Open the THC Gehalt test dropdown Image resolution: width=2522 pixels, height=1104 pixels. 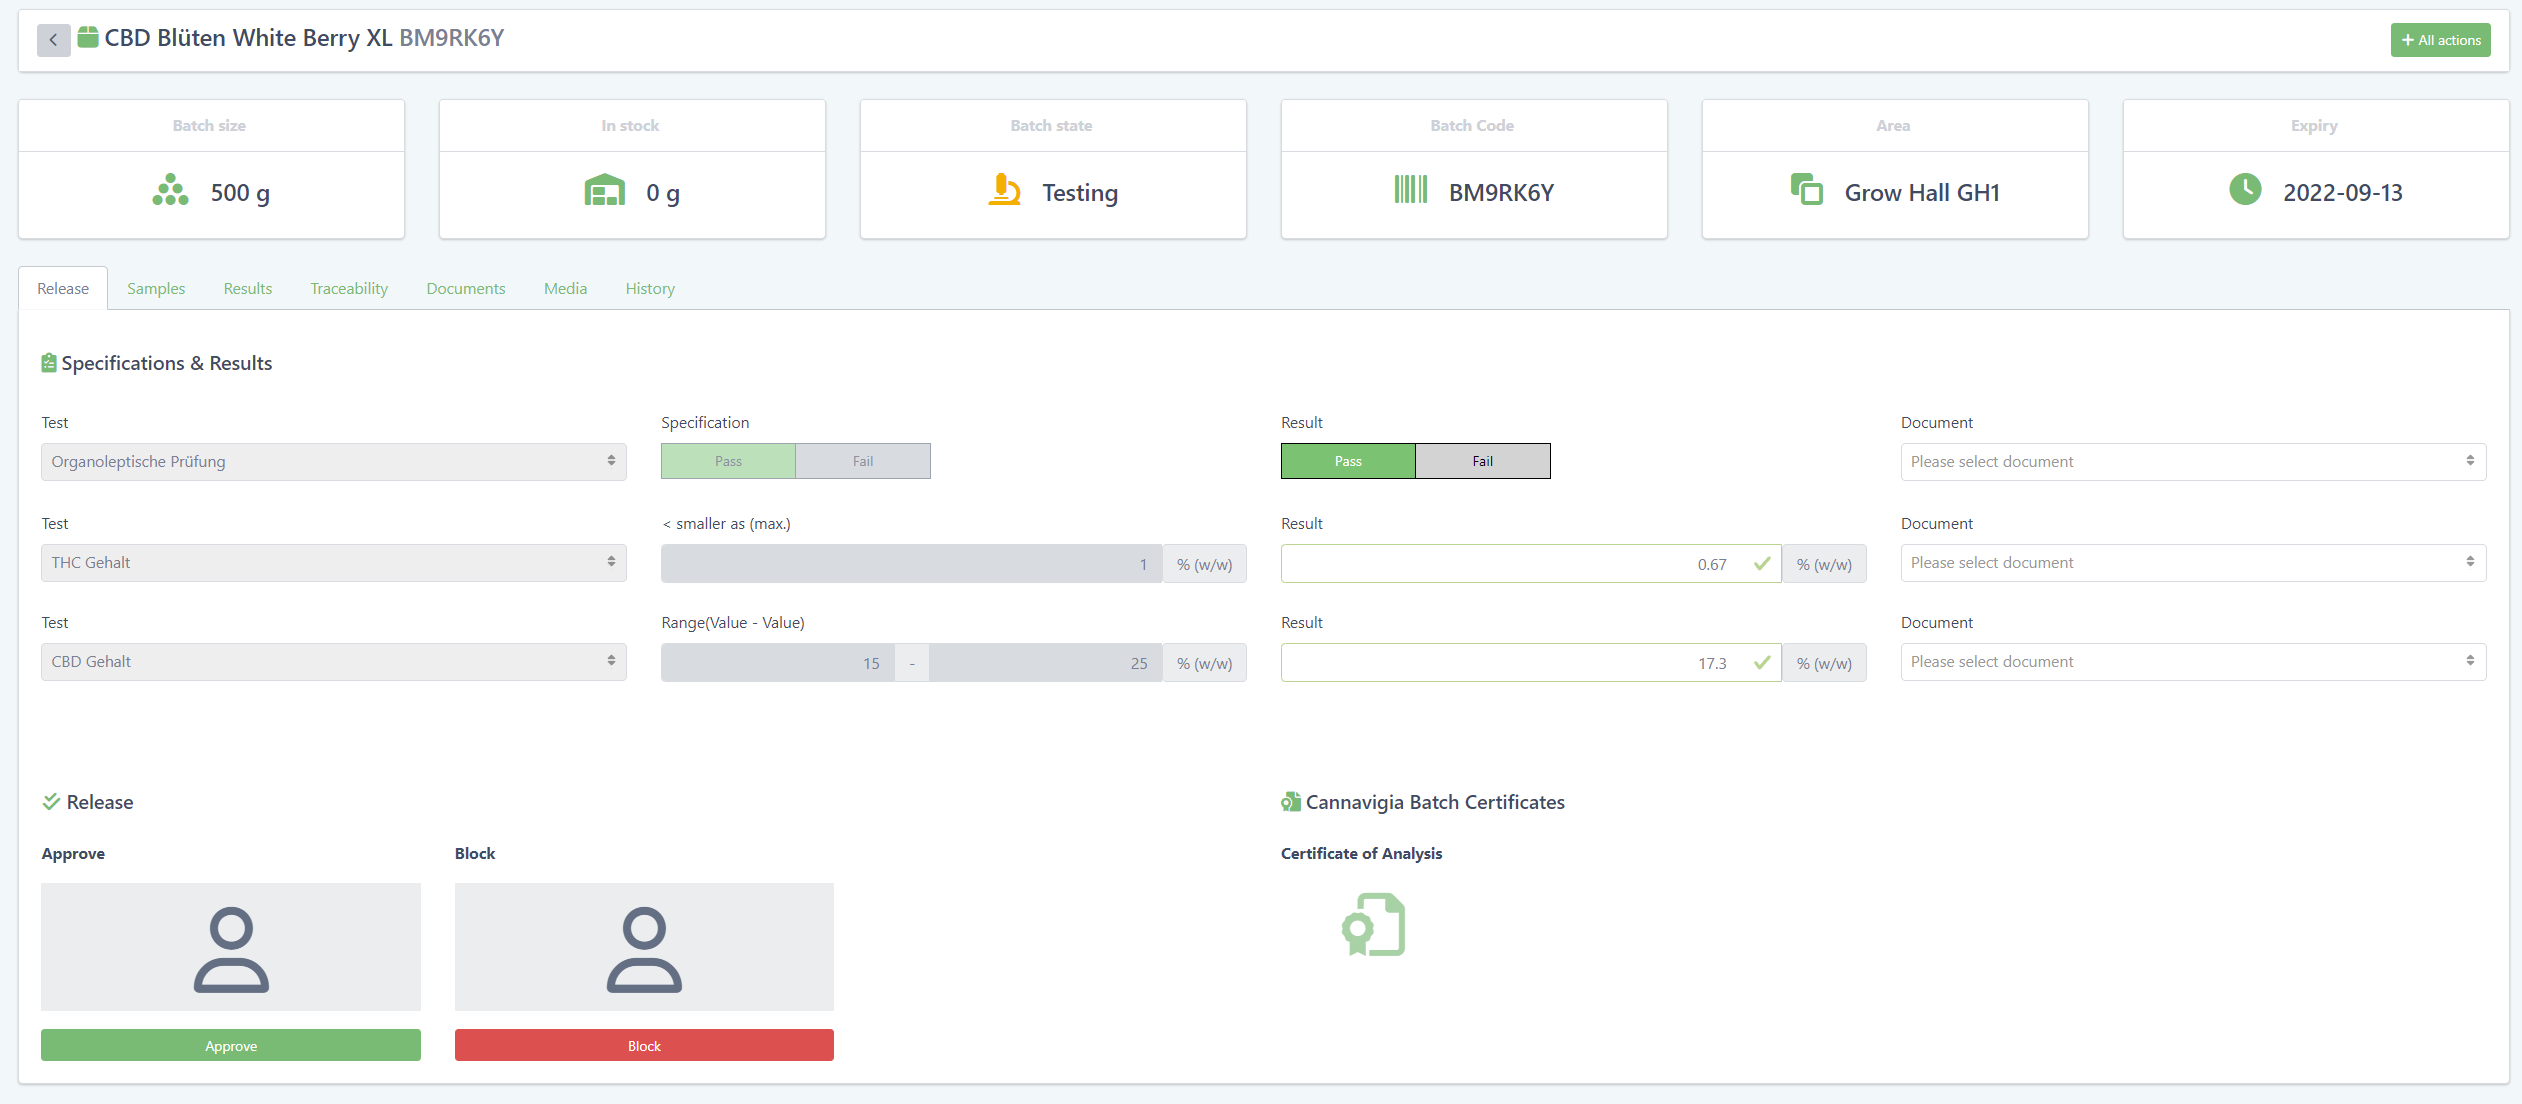tap(333, 563)
